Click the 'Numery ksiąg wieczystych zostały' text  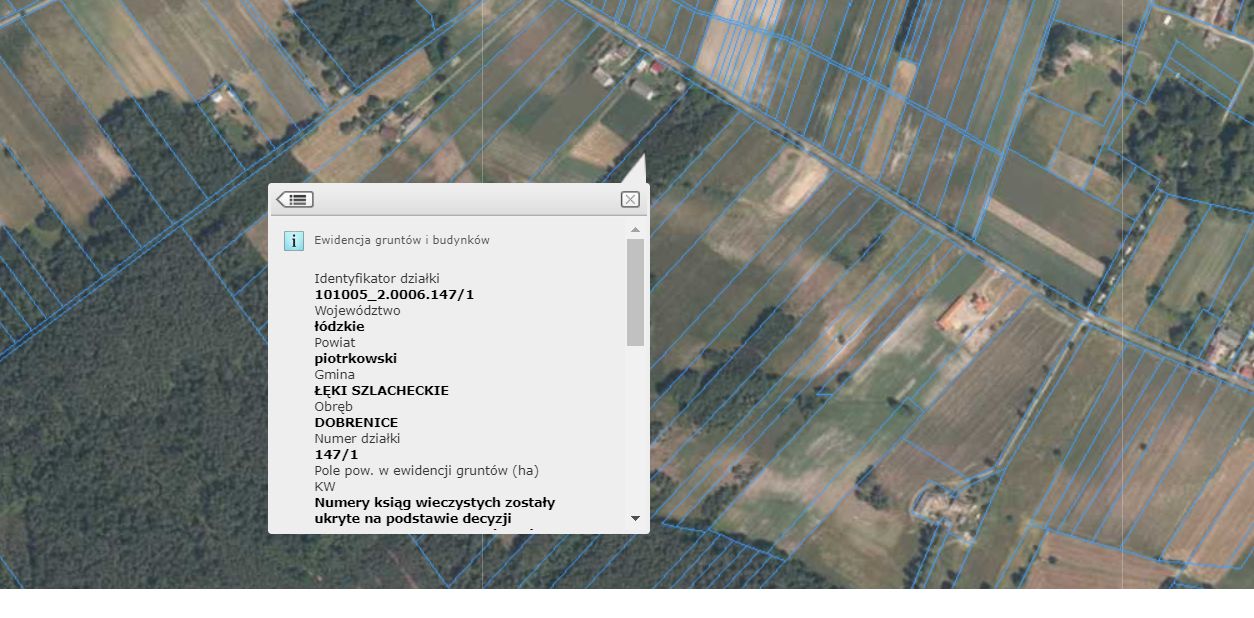click(x=435, y=502)
